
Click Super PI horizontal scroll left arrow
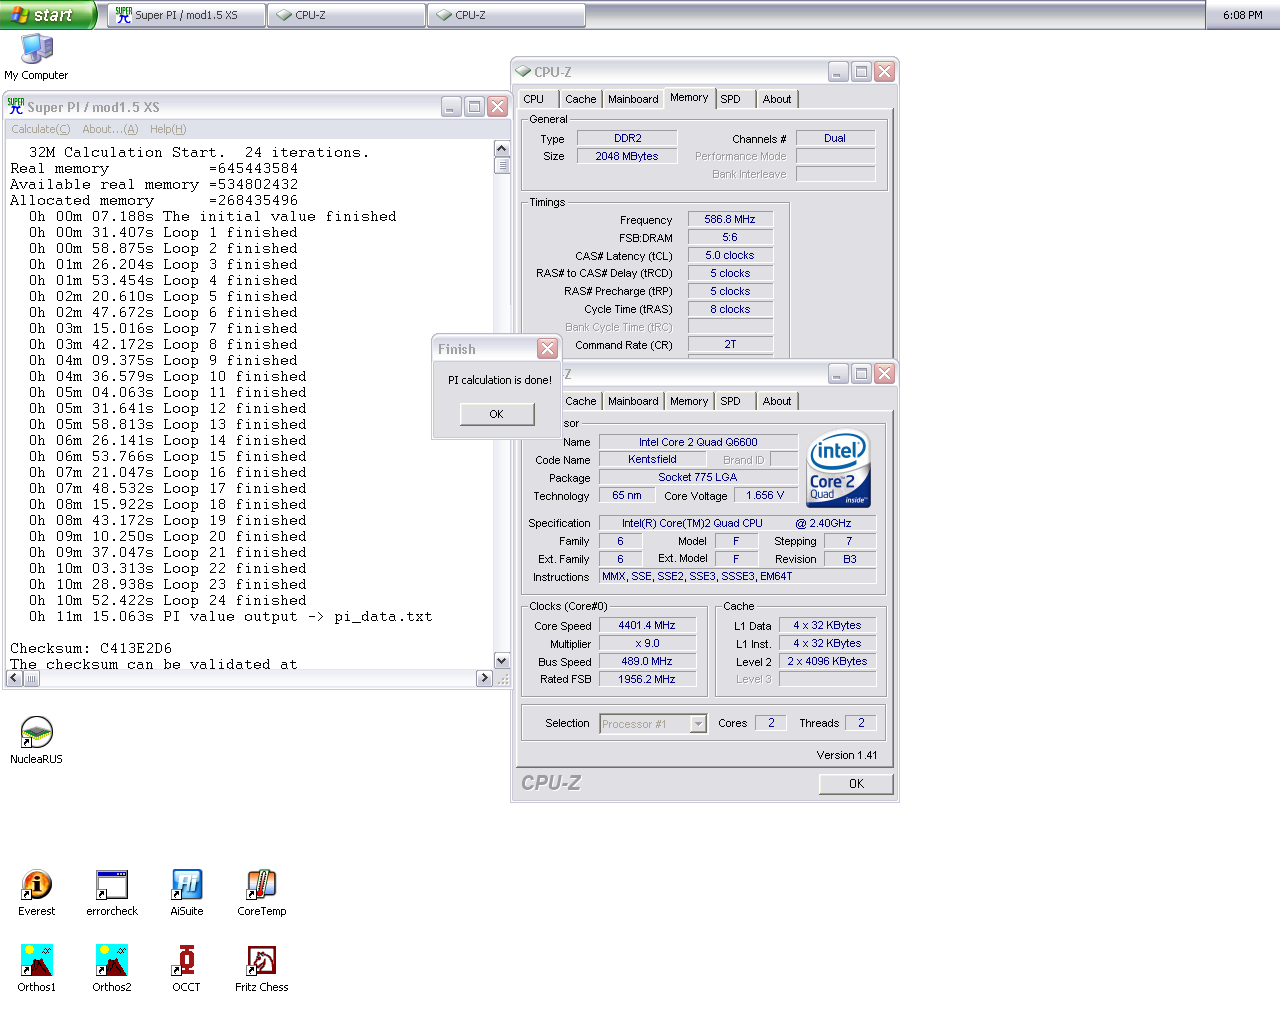[14, 678]
